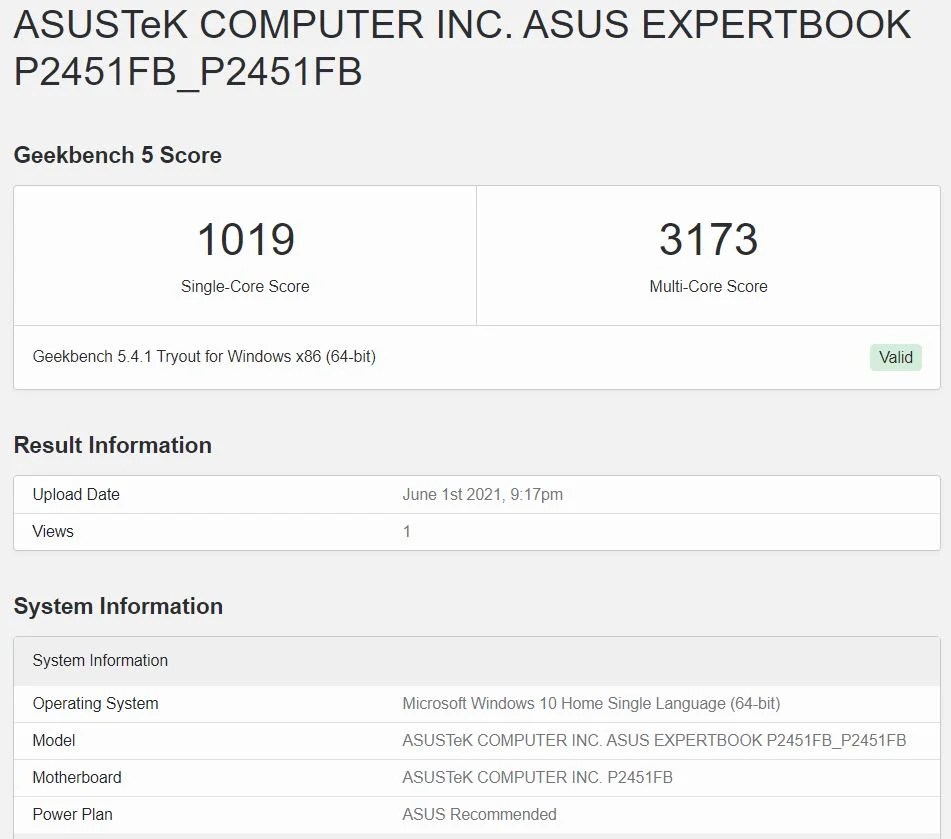Click the Model row label

pos(53,741)
